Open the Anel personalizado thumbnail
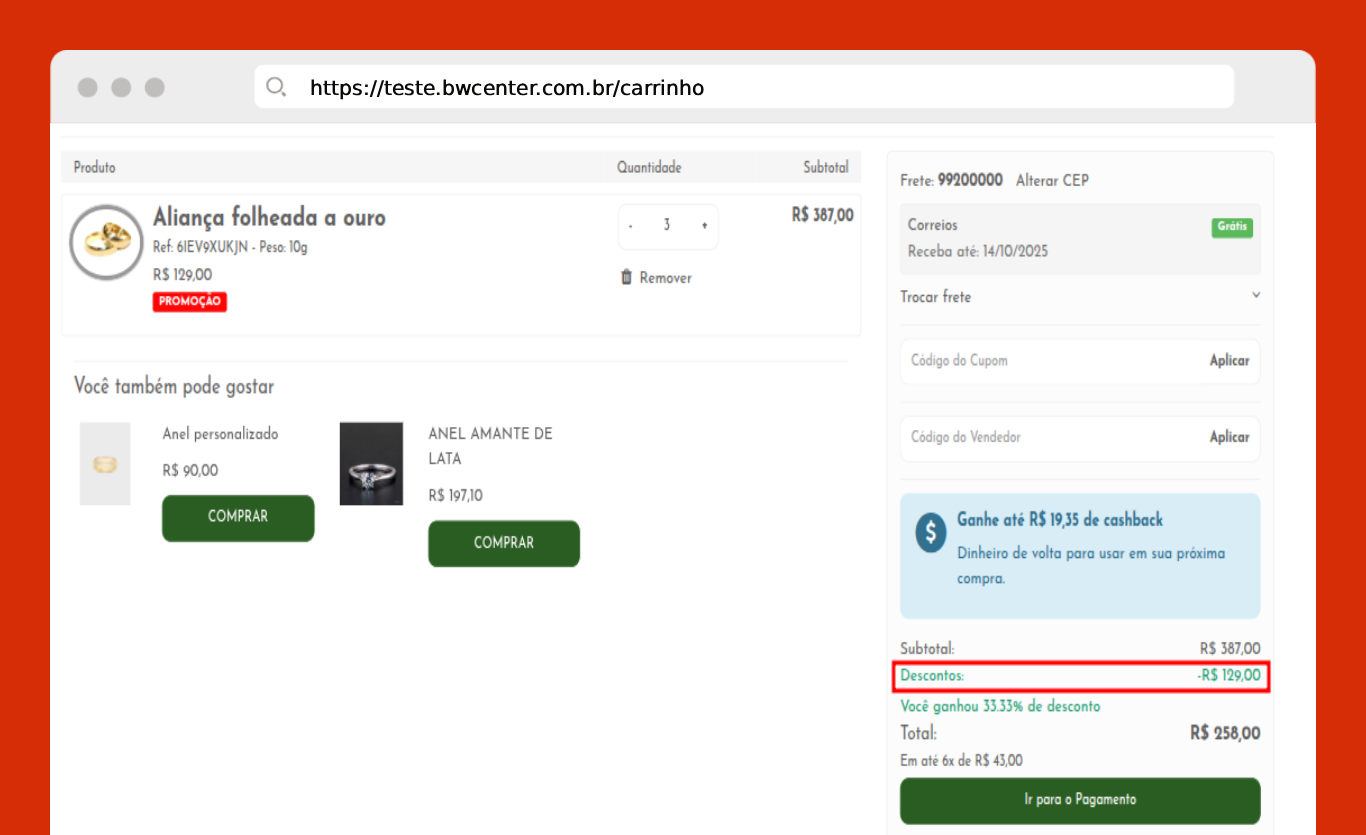Viewport: 1366px width, 835px height. (x=105, y=463)
